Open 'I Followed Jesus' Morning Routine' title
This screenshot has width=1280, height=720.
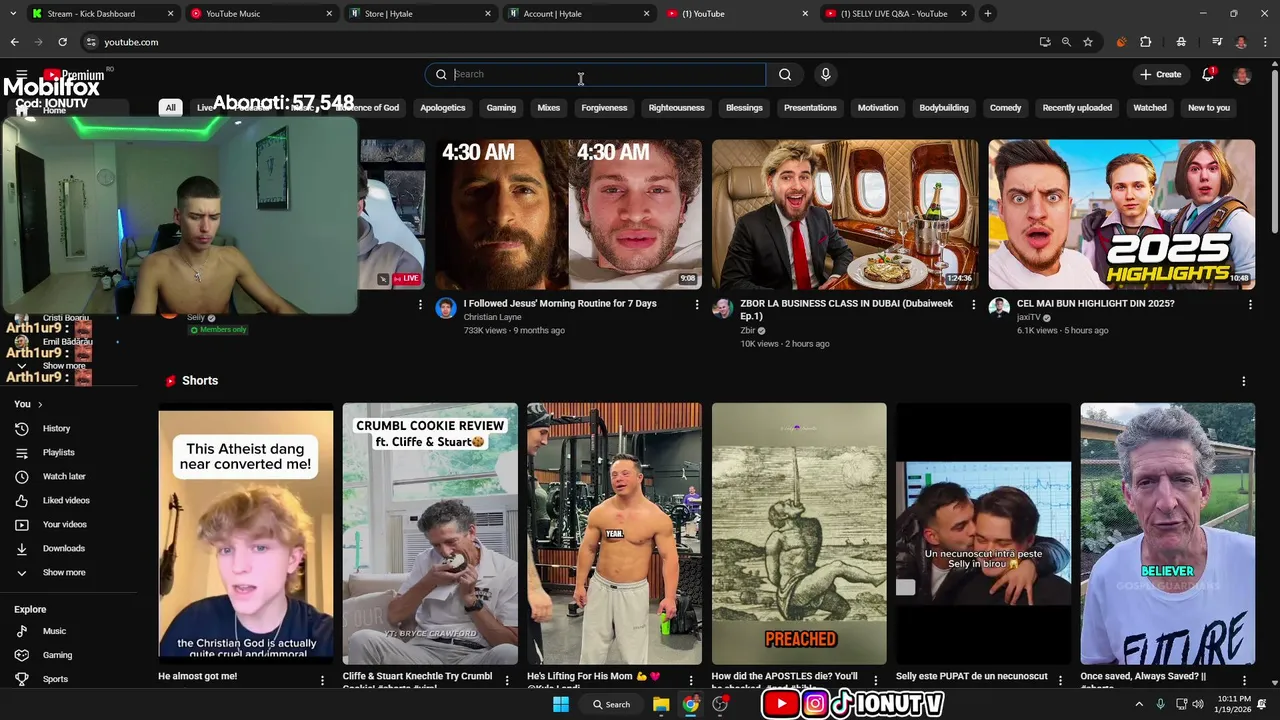(560, 303)
